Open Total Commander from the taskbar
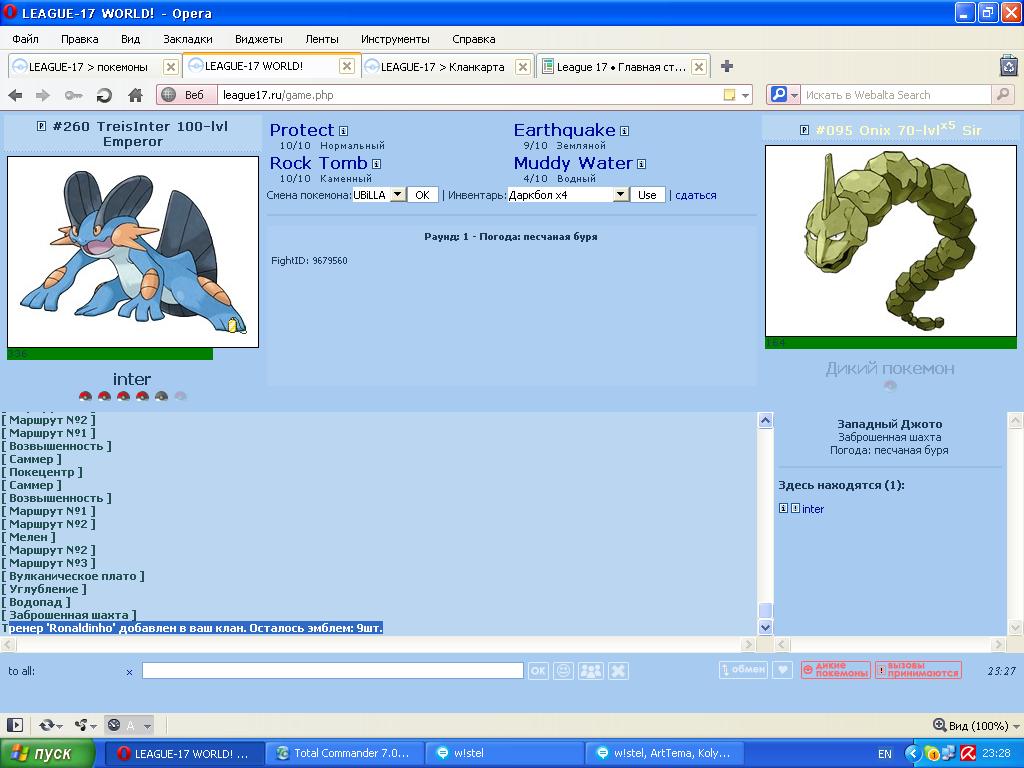This screenshot has width=1024, height=768. (x=344, y=753)
